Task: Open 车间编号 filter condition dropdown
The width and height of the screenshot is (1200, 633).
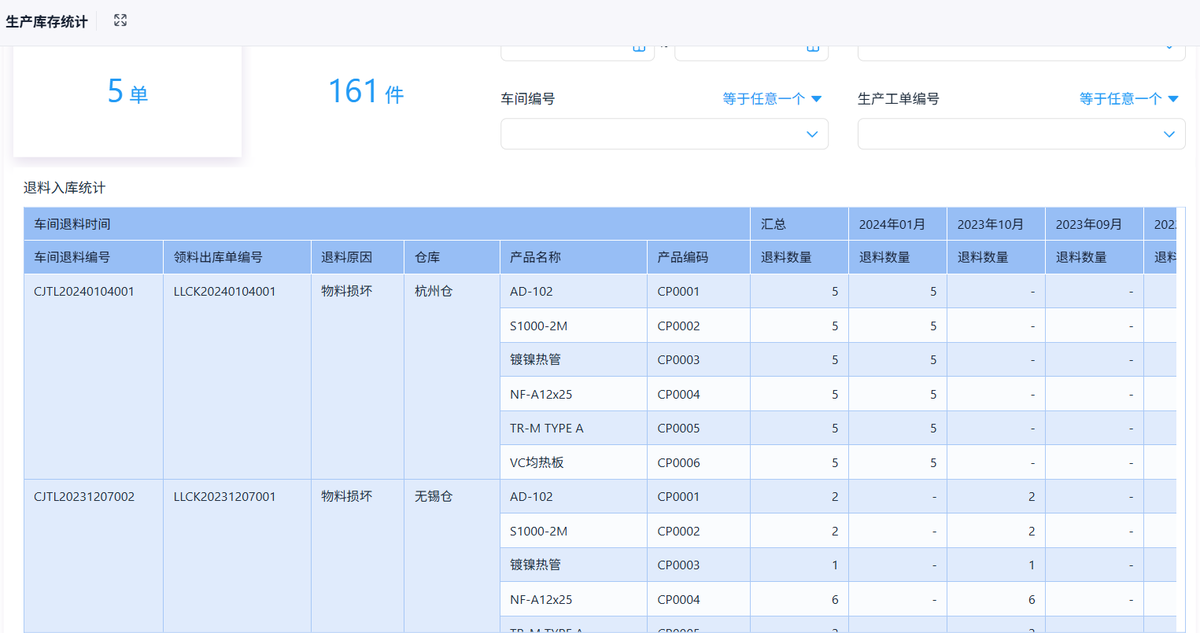Action: (772, 99)
